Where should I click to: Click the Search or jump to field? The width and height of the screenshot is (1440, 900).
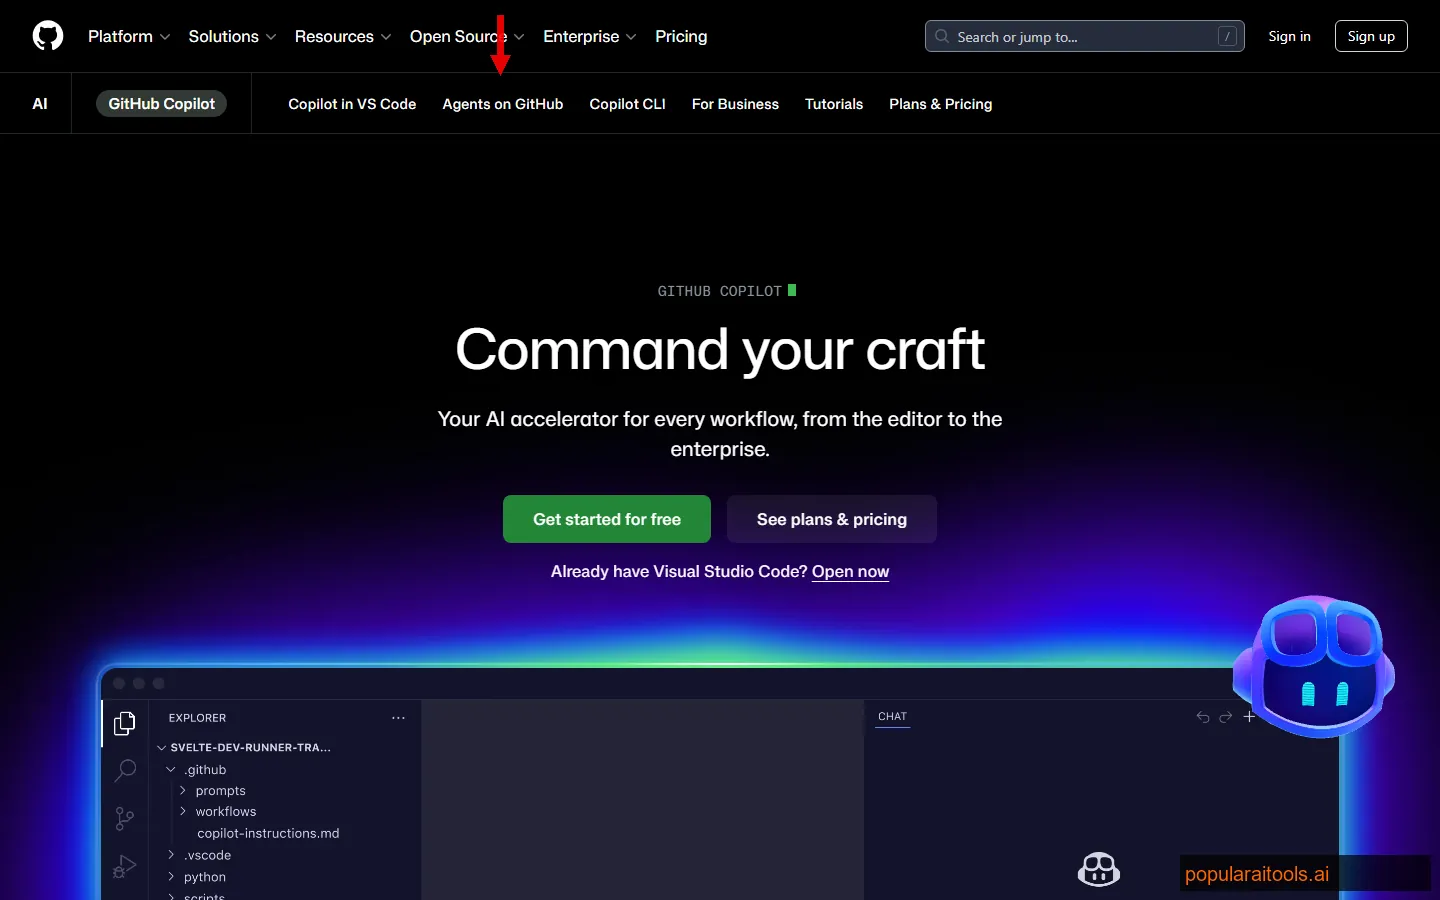1084,36
